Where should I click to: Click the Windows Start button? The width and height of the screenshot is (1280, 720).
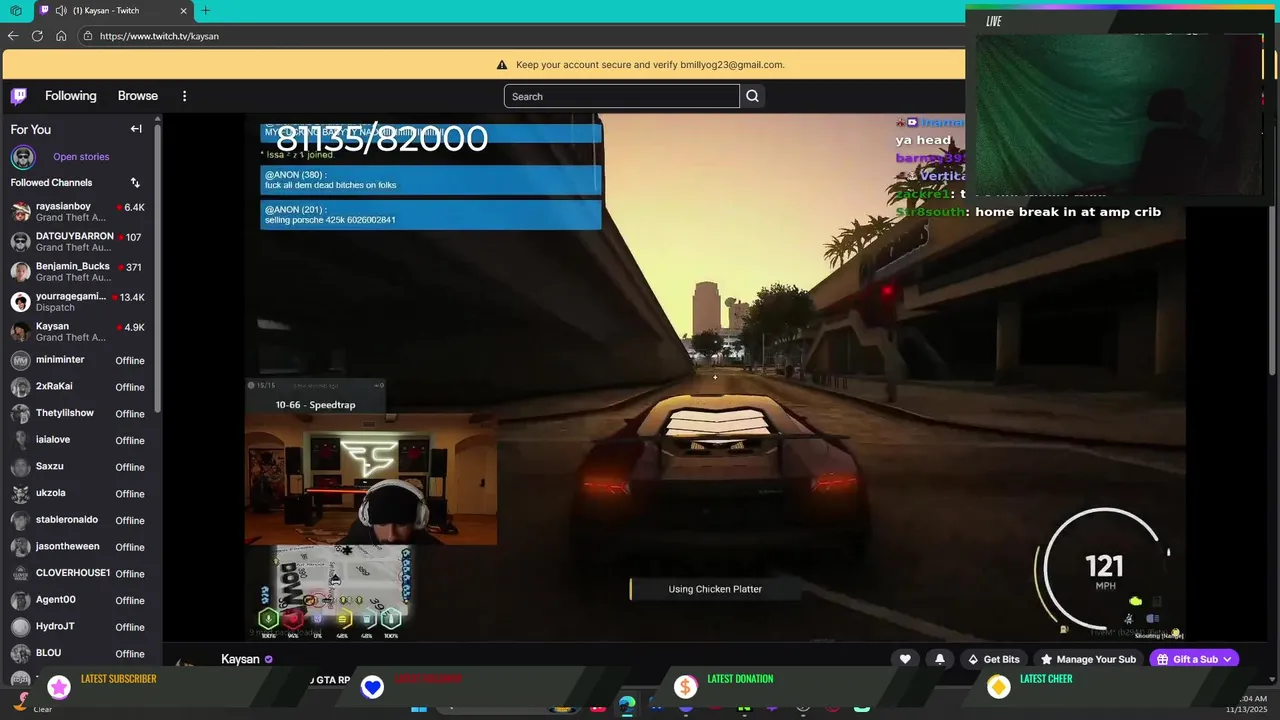pyautogui.click(x=419, y=708)
